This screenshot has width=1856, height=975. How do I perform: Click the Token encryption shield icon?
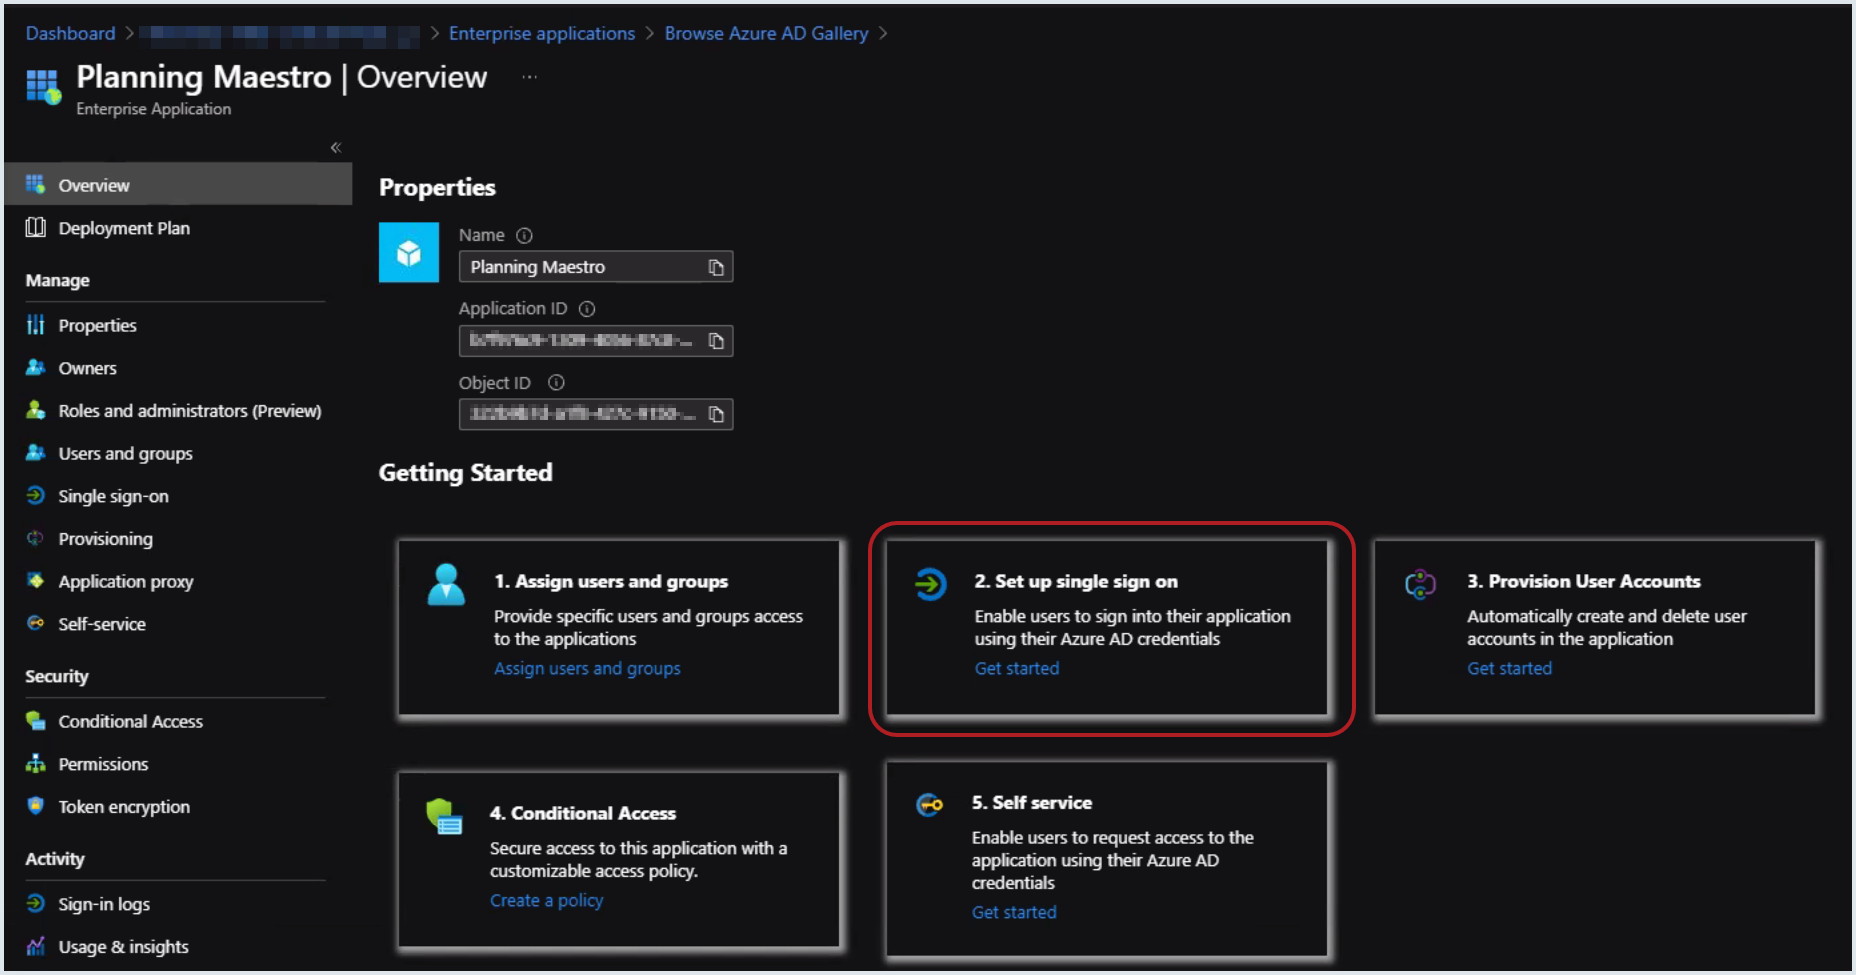click(36, 806)
